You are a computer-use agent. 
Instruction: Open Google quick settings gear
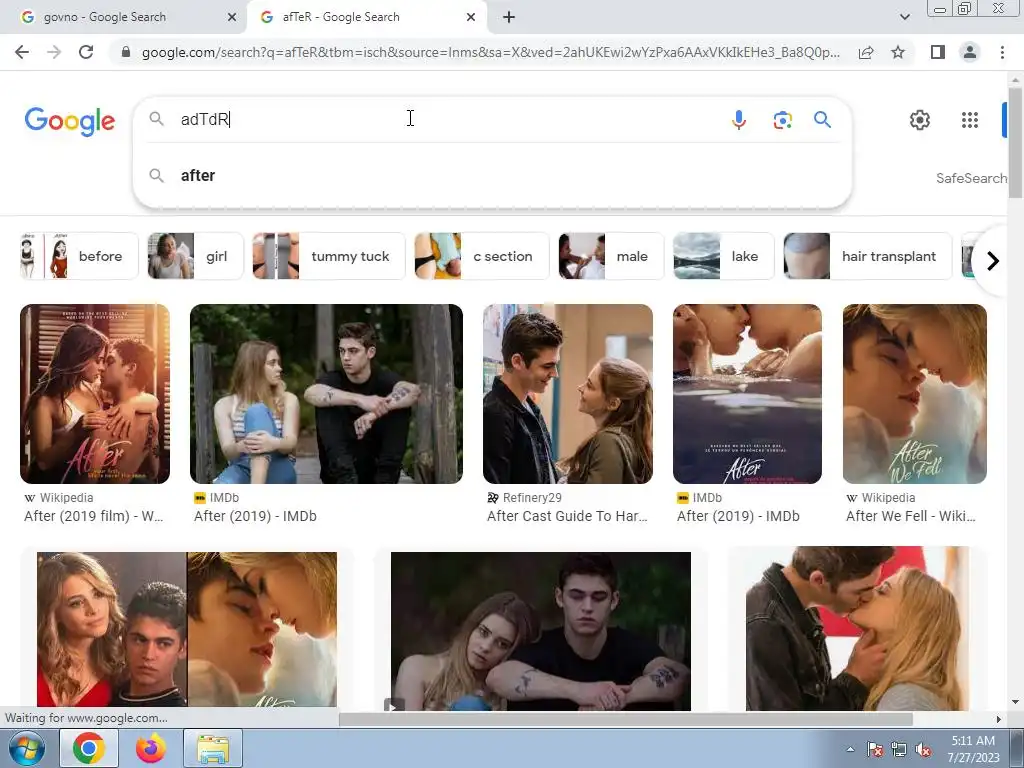point(920,120)
